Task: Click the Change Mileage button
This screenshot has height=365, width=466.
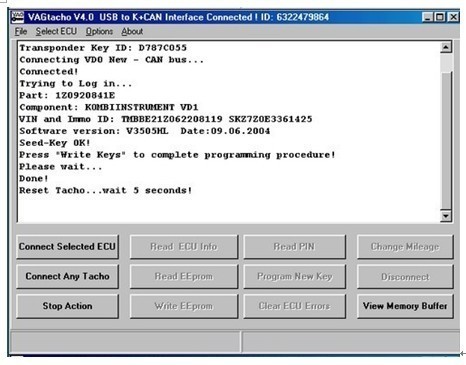Action: (405, 247)
